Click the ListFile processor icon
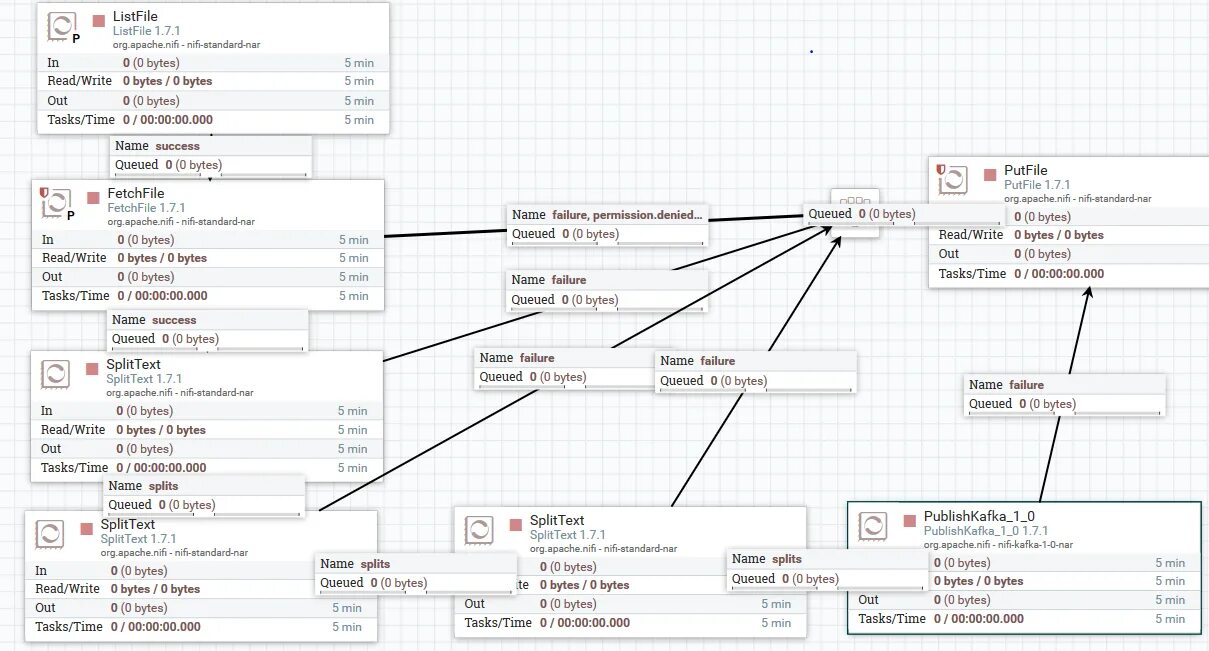Screen dimensions: 1209x651 pos(61,27)
